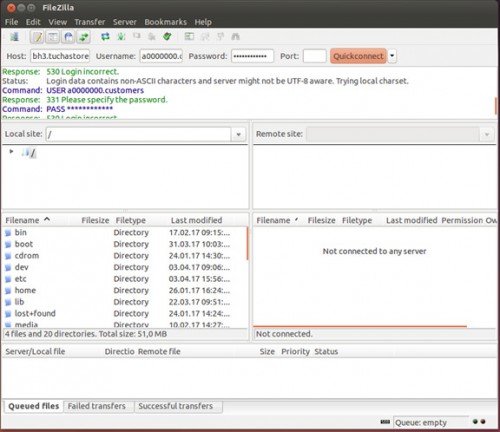Sort remote list by Permission column
500x432 pixels.
coord(462,220)
